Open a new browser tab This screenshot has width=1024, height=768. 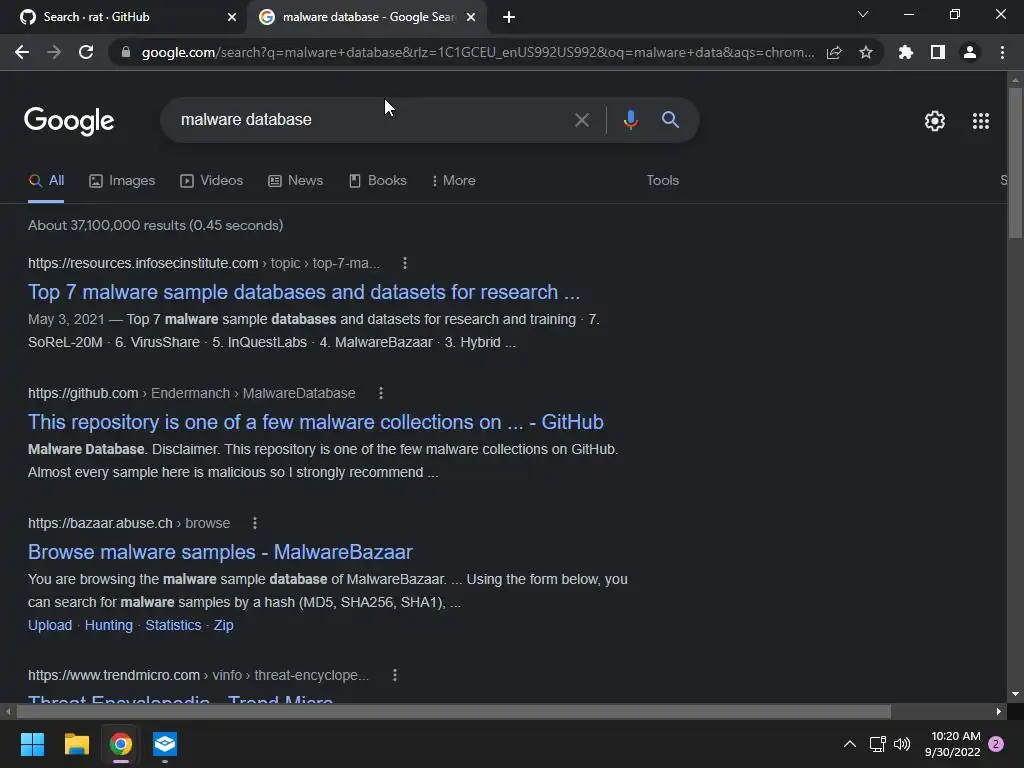[509, 17]
